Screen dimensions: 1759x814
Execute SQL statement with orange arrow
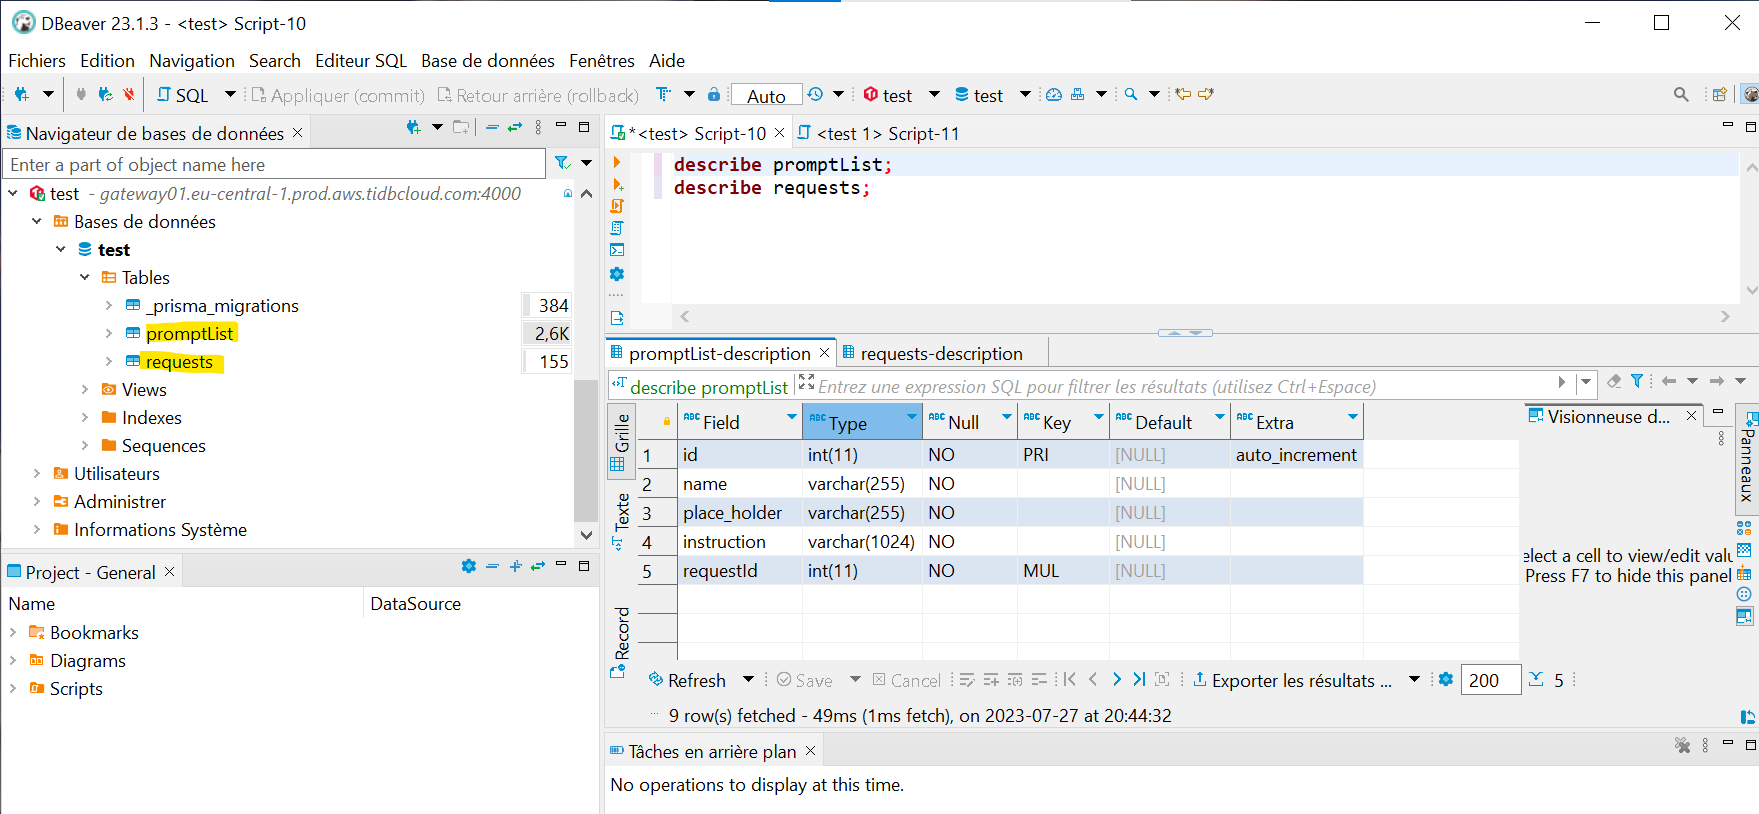[x=617, y=162]
